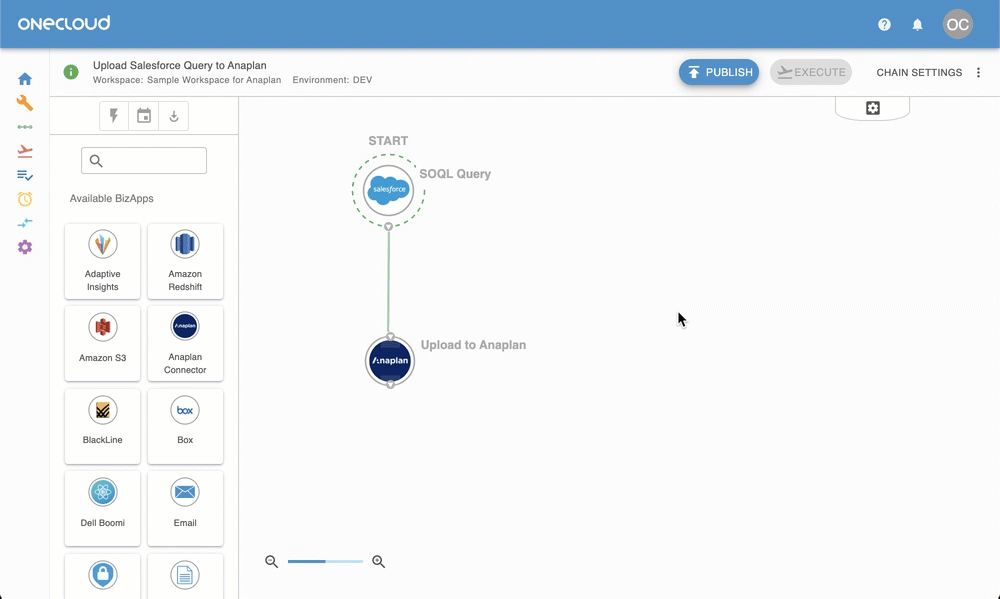Open CHAIN SETTINGS
The width and height of the screenshot is (1000, 599).
tap(919, 73)
